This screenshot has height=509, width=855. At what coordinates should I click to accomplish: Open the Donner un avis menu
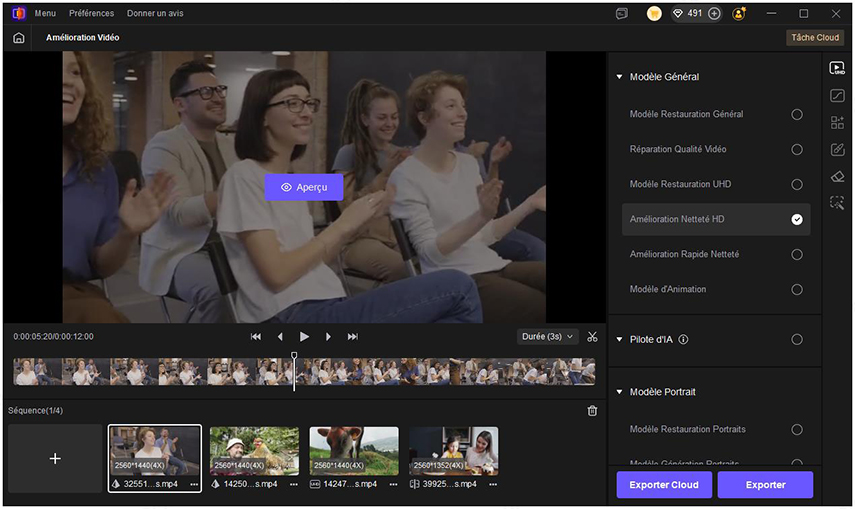(x=155, y=14)
